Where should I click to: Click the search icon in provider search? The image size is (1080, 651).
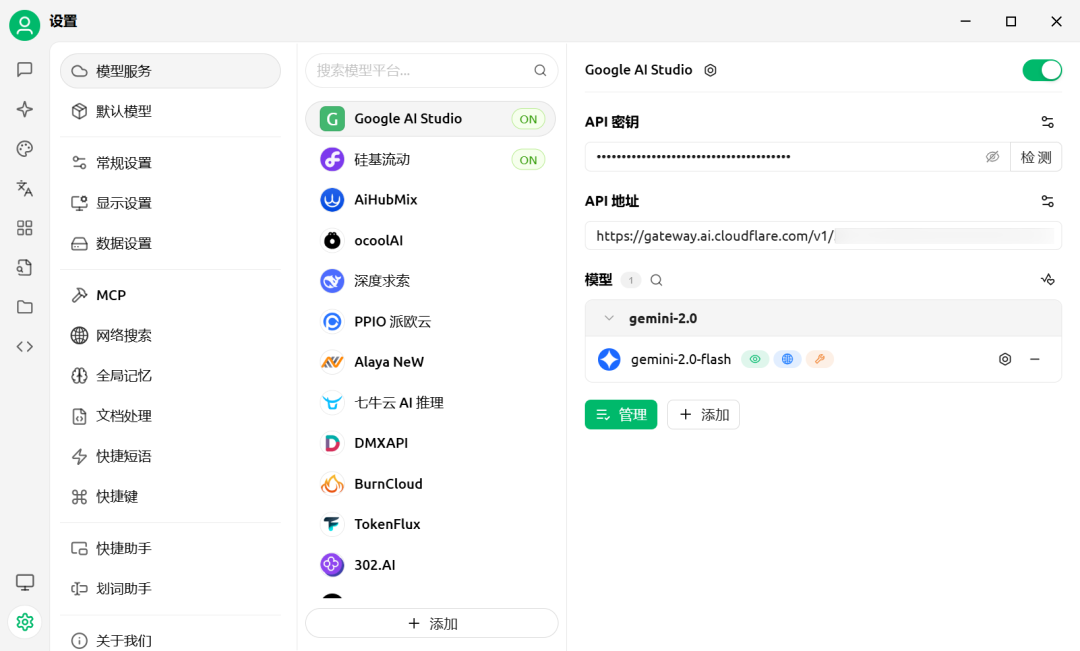[540, 70]
